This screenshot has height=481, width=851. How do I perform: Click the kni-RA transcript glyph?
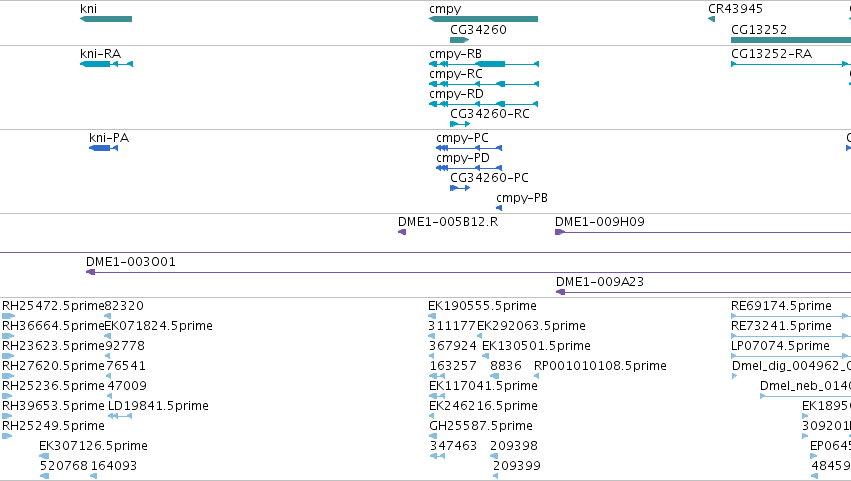pos(106,64)
